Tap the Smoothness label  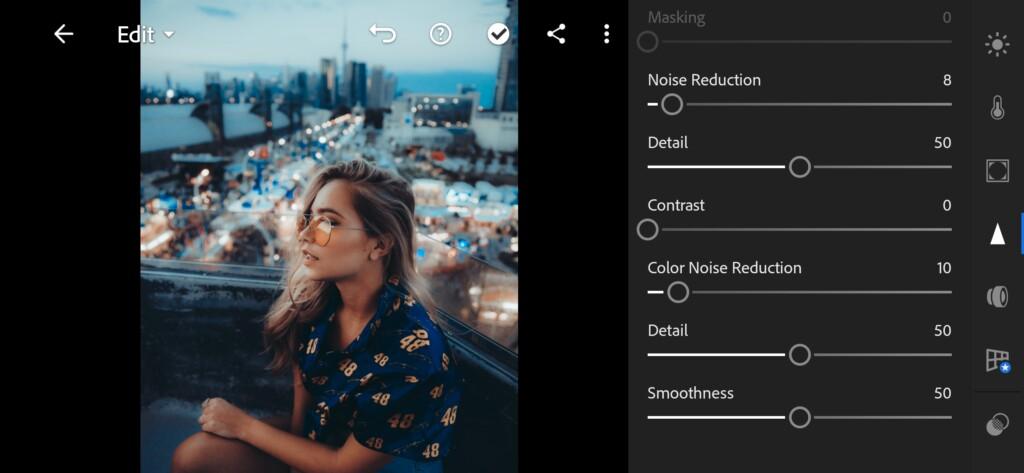tap(690, 393)
